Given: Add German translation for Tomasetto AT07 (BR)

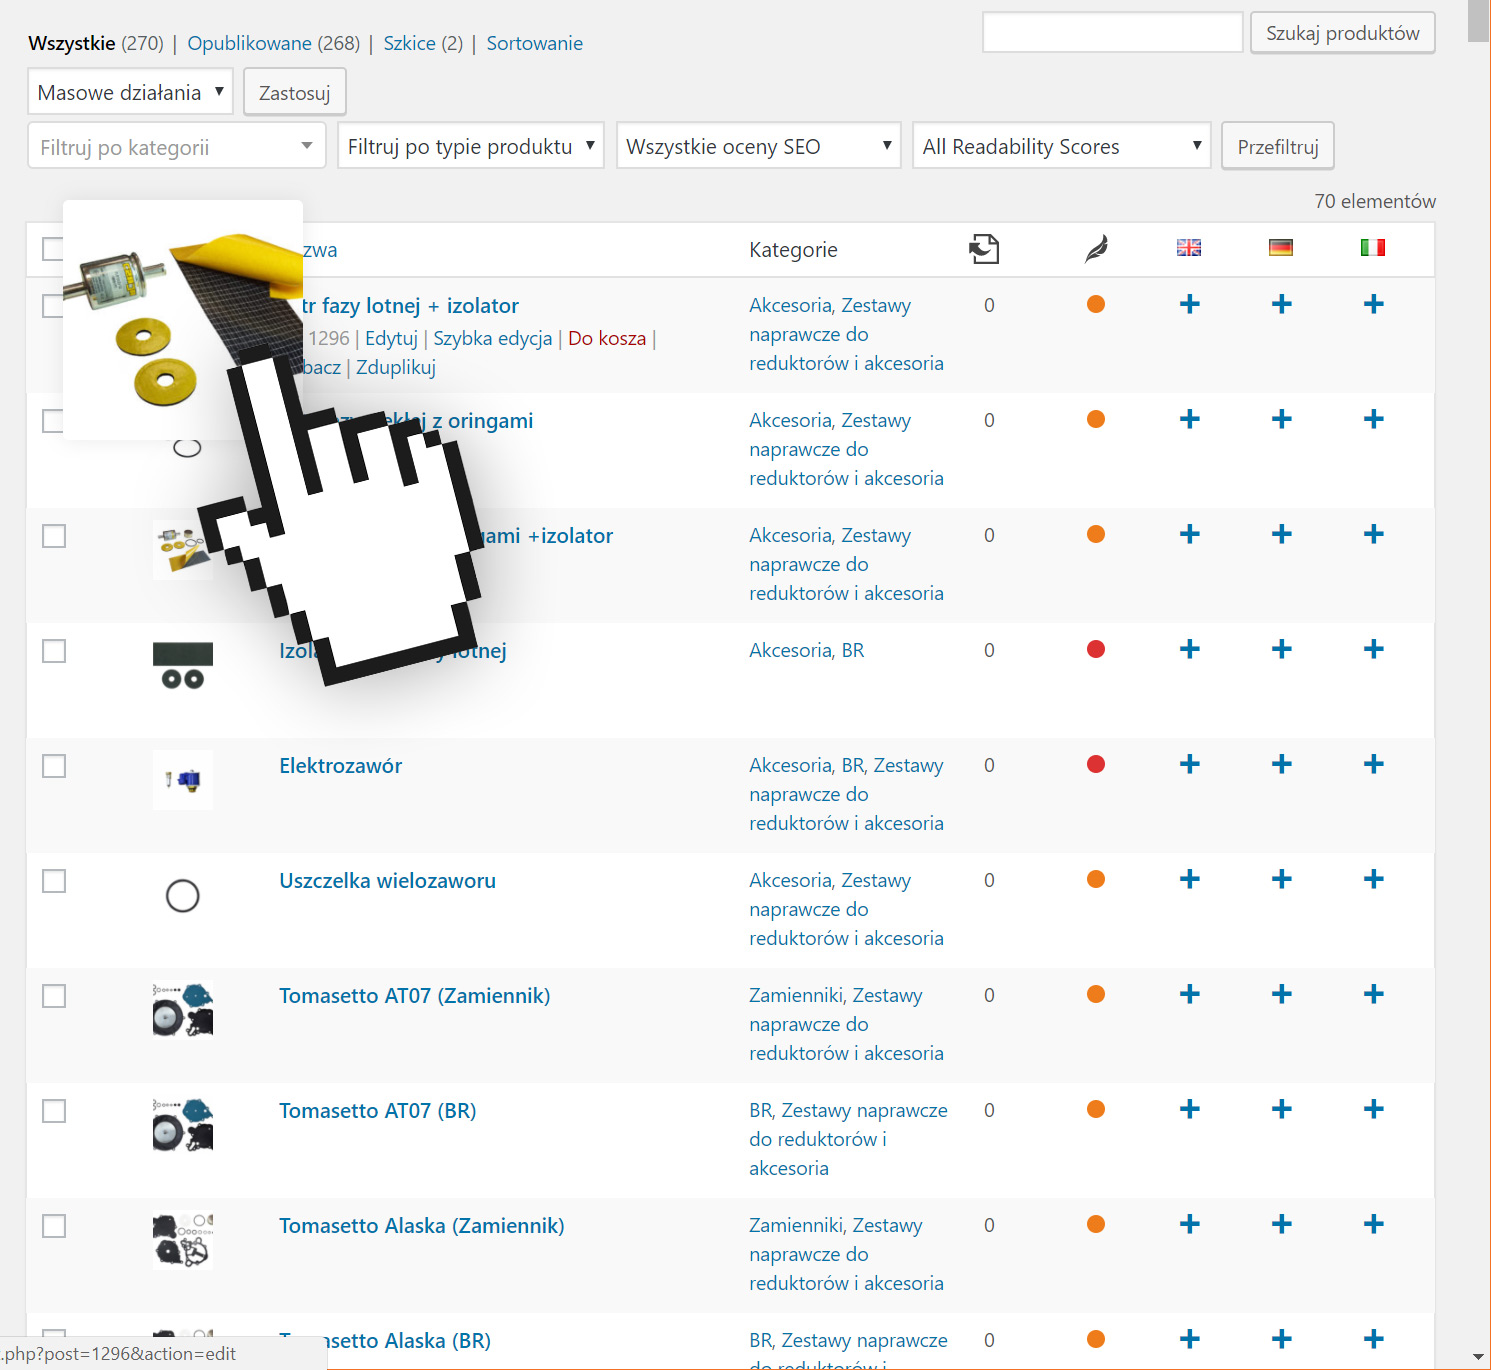Looking at the screenshot, I should (1281, 1109).
